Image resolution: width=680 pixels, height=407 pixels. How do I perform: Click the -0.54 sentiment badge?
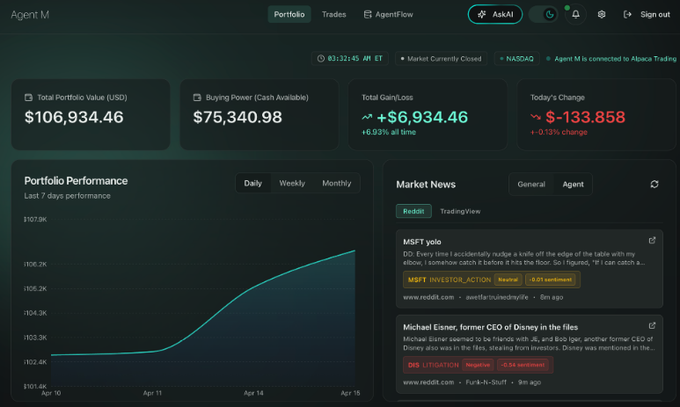[523, 365]
